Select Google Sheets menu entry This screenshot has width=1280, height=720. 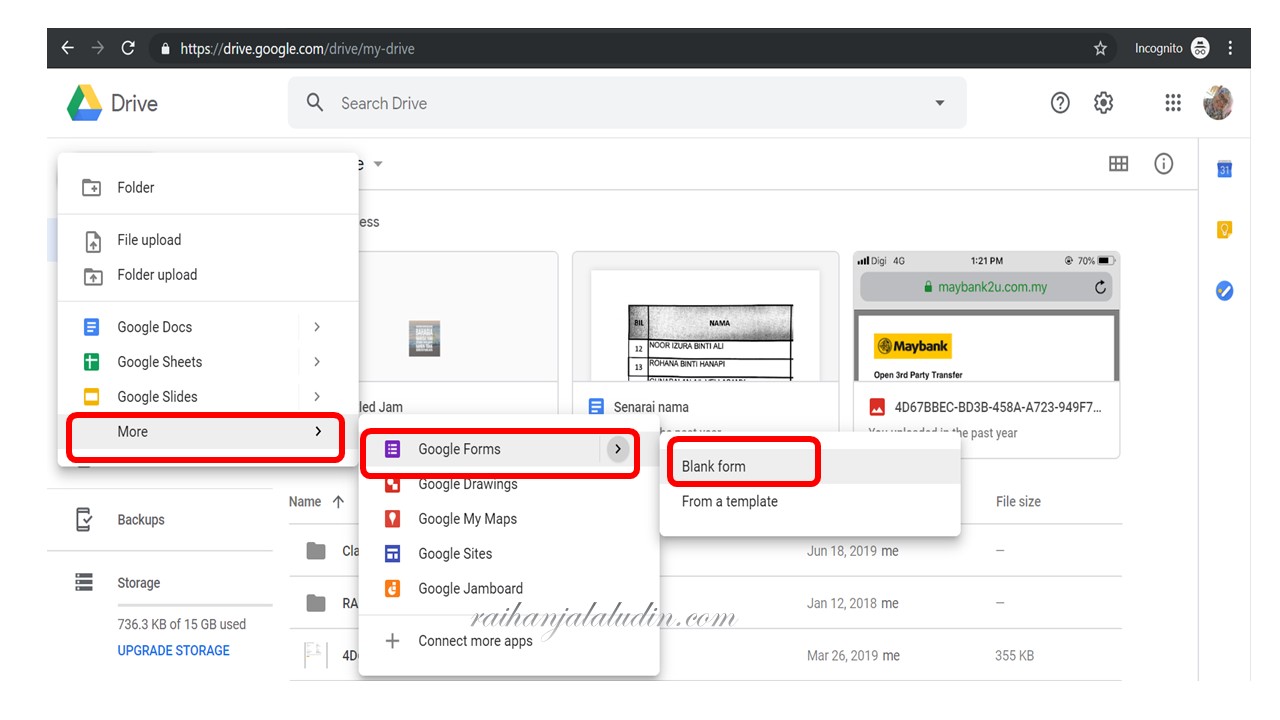tap(208, 362)
